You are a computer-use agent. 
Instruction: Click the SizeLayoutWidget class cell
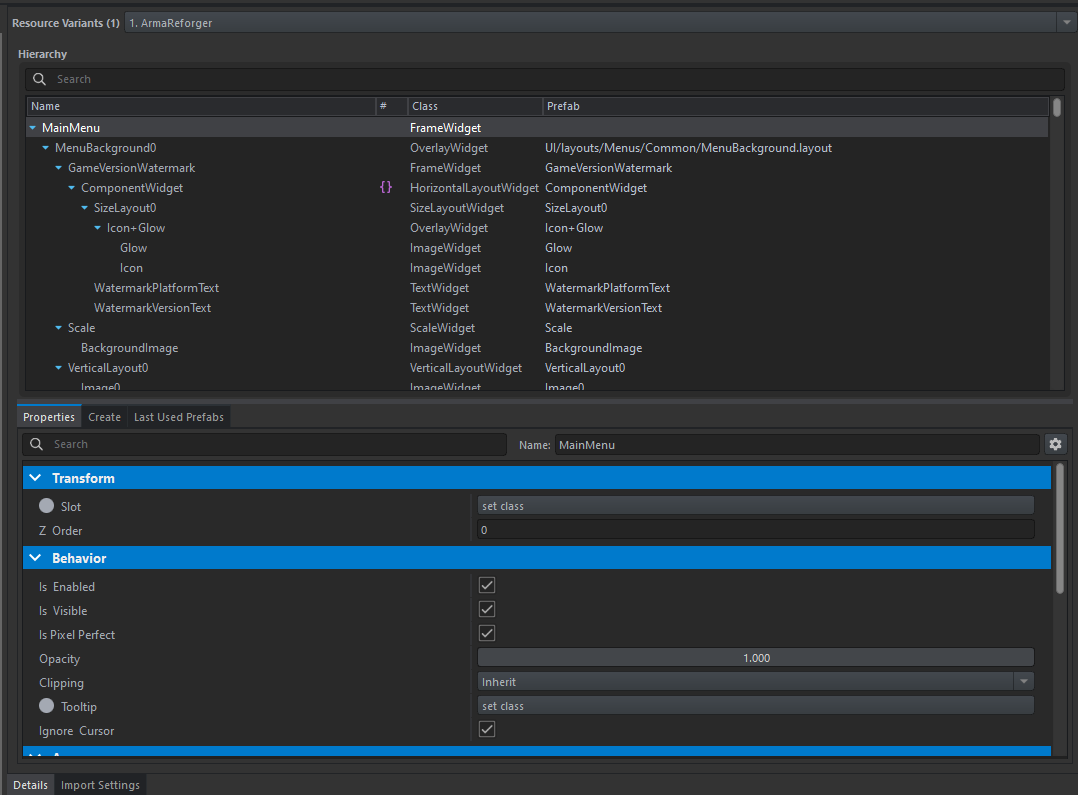tap(456, 208)
